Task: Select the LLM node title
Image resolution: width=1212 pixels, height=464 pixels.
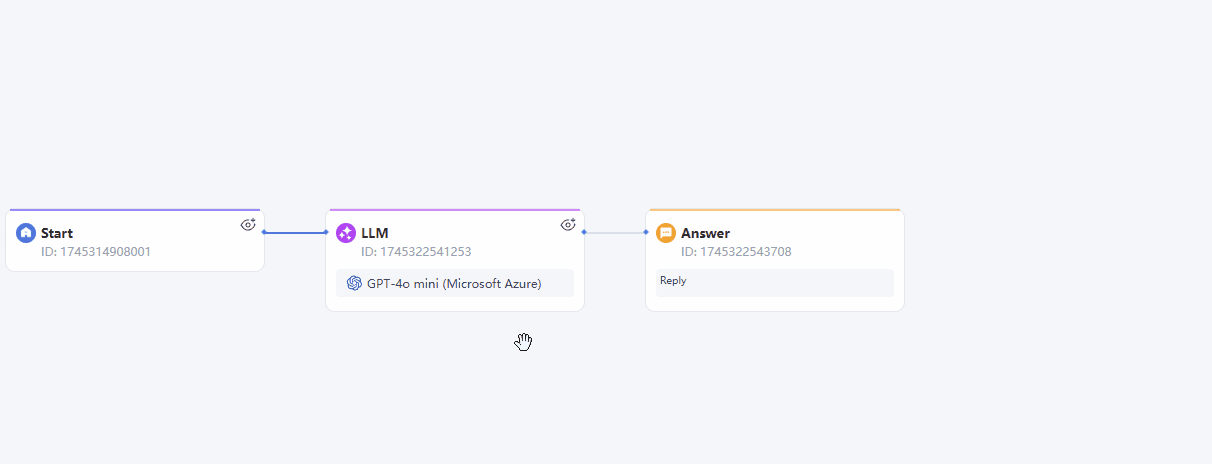Action: [x=375, y=233]
